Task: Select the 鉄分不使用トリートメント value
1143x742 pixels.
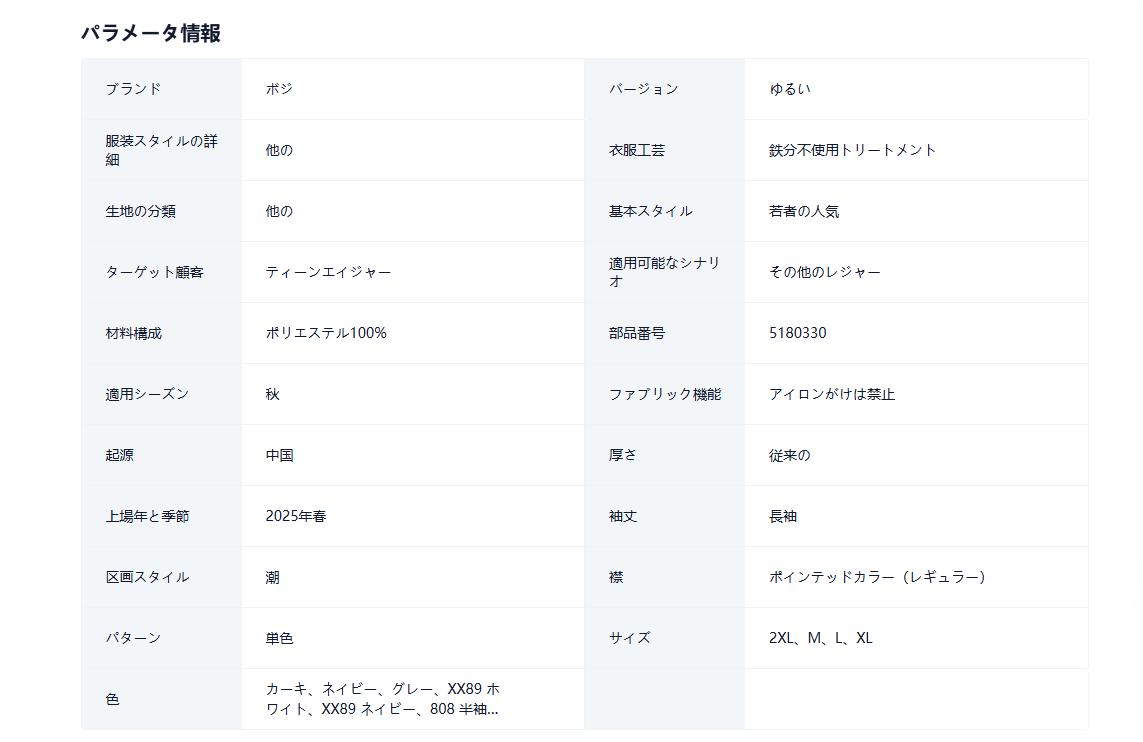Action: pyautogui.click(x=852, y=150)
